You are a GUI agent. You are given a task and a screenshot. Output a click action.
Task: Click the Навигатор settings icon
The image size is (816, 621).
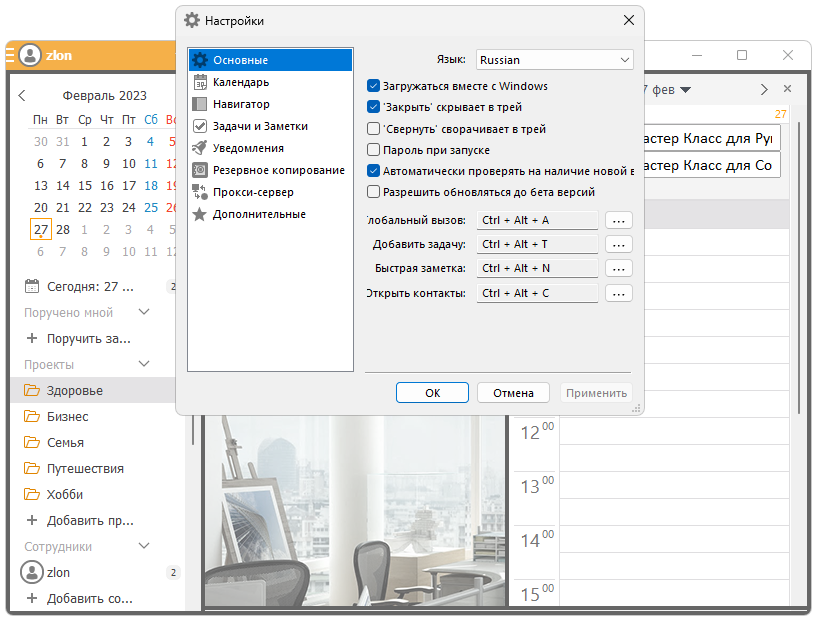pyautogui.click(x=200, y=104)
